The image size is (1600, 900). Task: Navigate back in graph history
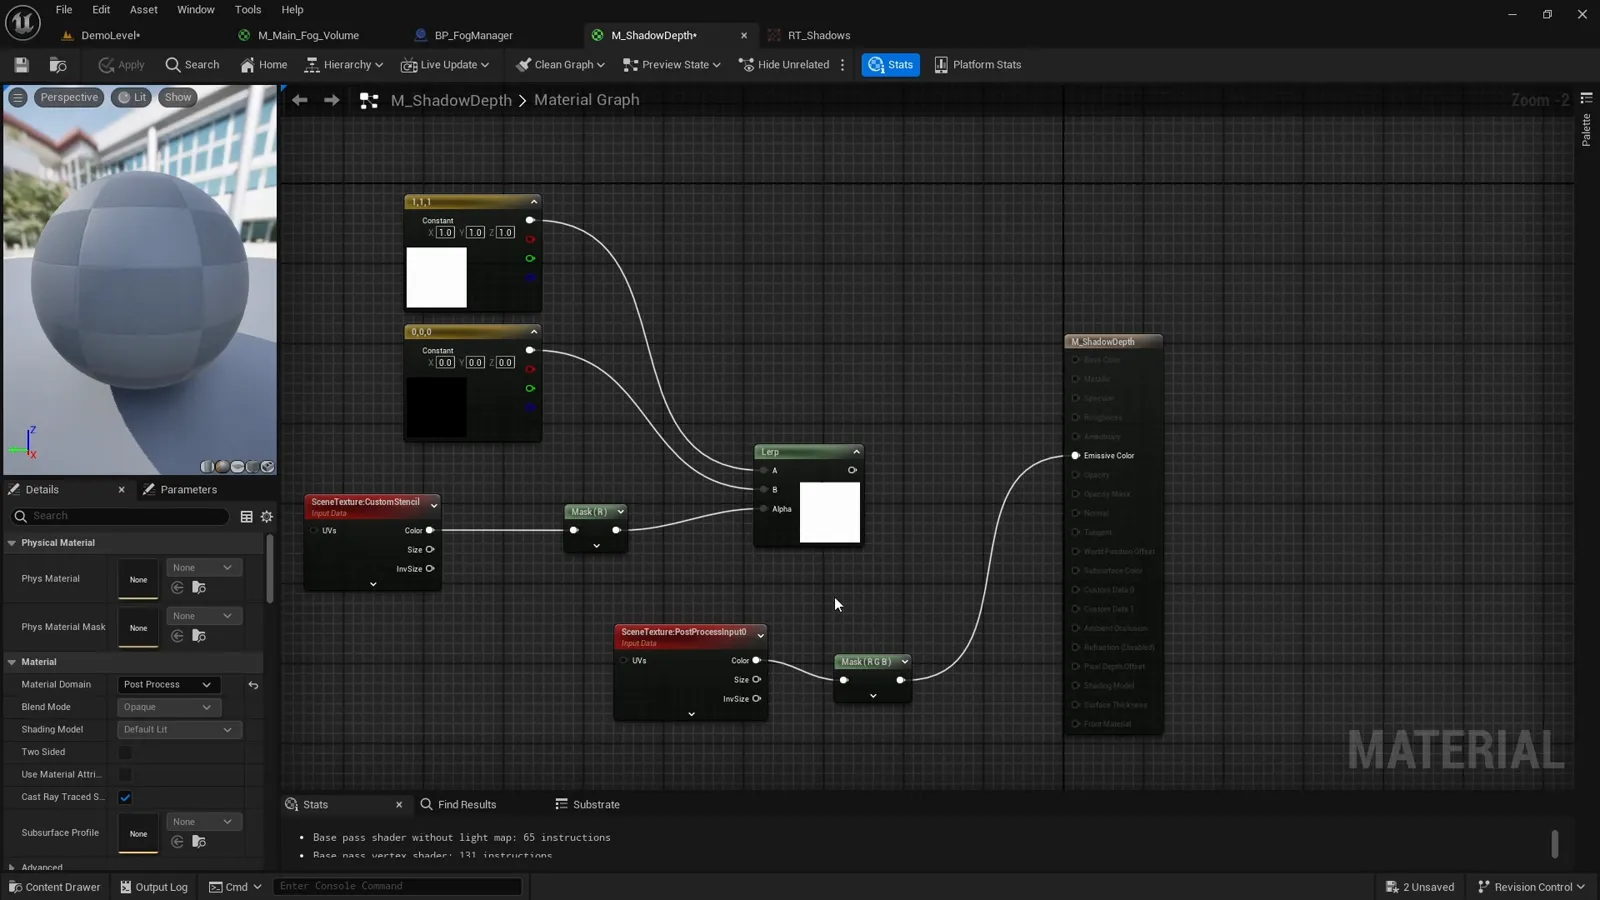click(300, 101)
